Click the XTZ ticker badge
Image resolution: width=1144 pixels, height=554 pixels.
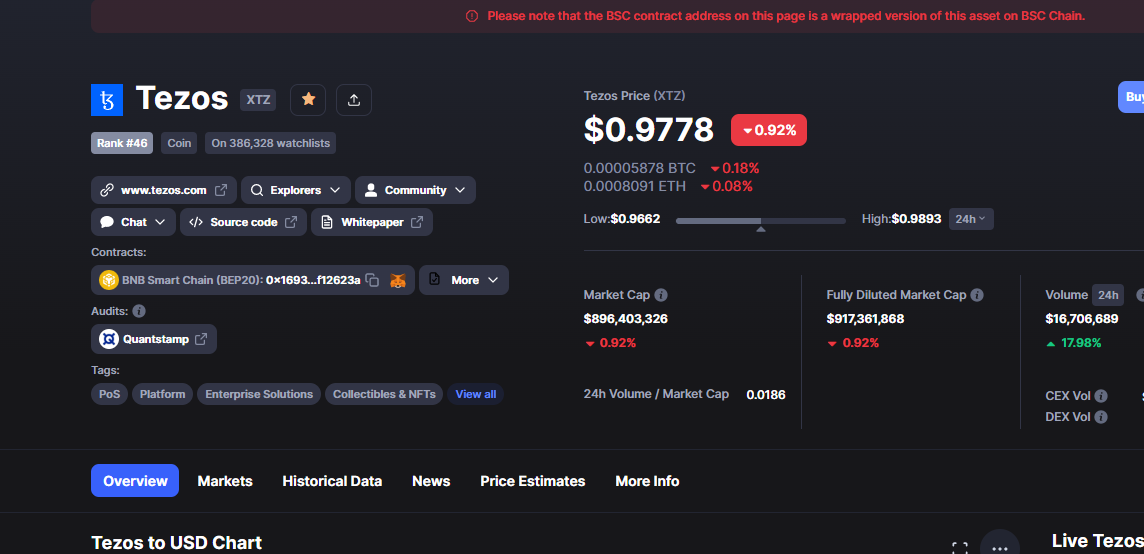pos(258,100)
